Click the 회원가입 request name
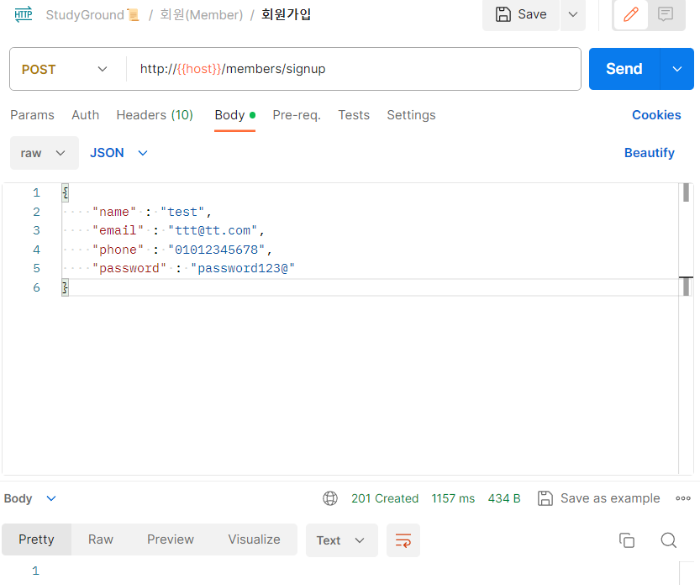 coord(286,15)
